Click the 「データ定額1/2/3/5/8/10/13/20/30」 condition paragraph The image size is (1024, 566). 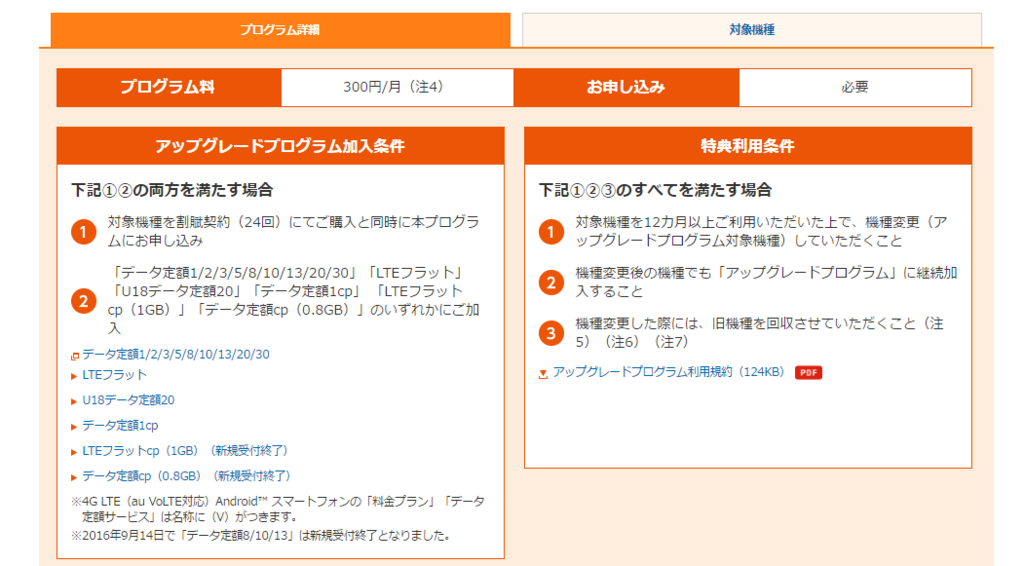pos(293,300)
